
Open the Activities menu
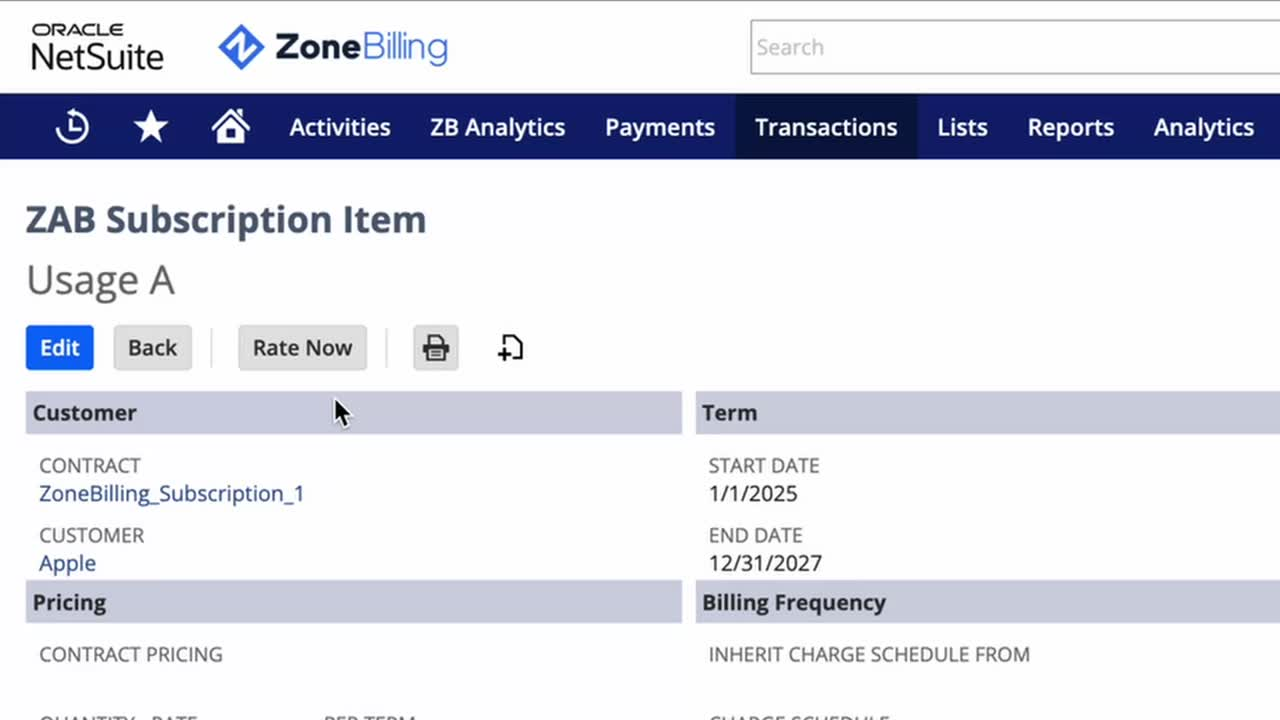[x=340, y=127]
